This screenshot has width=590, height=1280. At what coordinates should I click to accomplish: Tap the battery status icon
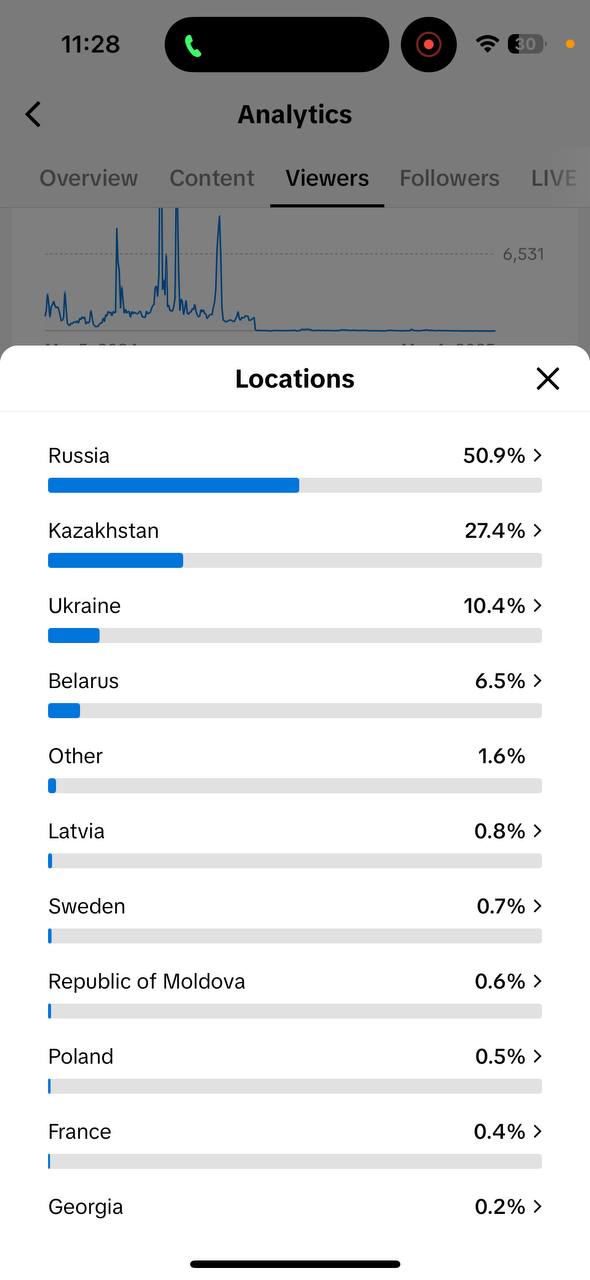526,44
